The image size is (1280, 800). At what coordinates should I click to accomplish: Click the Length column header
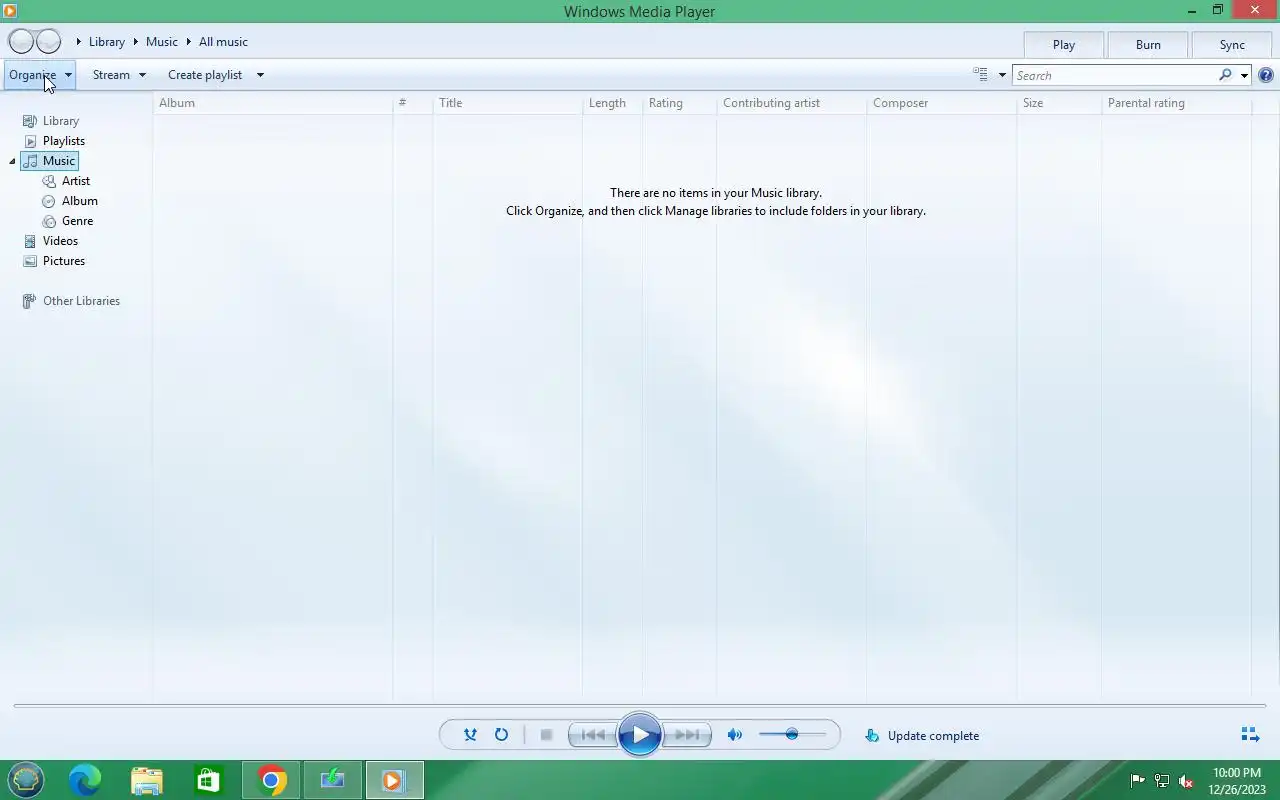pos(612,103)
